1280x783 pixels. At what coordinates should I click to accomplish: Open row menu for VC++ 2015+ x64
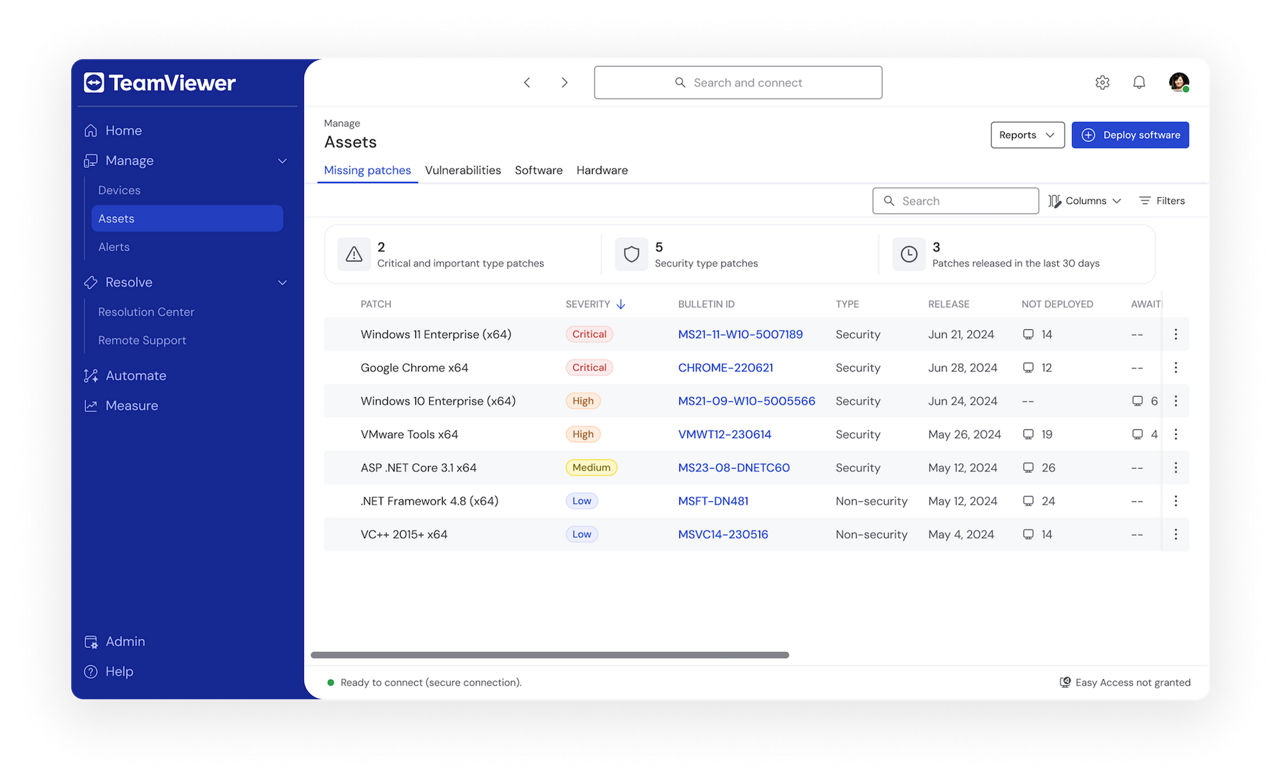pyautogui.click(x=1176, y=534)
